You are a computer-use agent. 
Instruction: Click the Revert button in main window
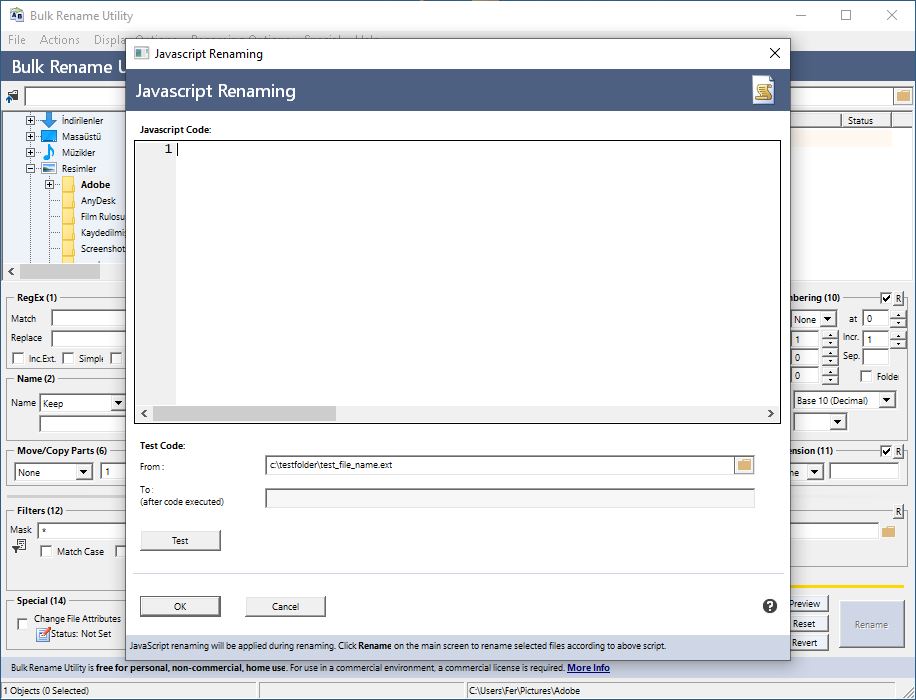[809, 642]
